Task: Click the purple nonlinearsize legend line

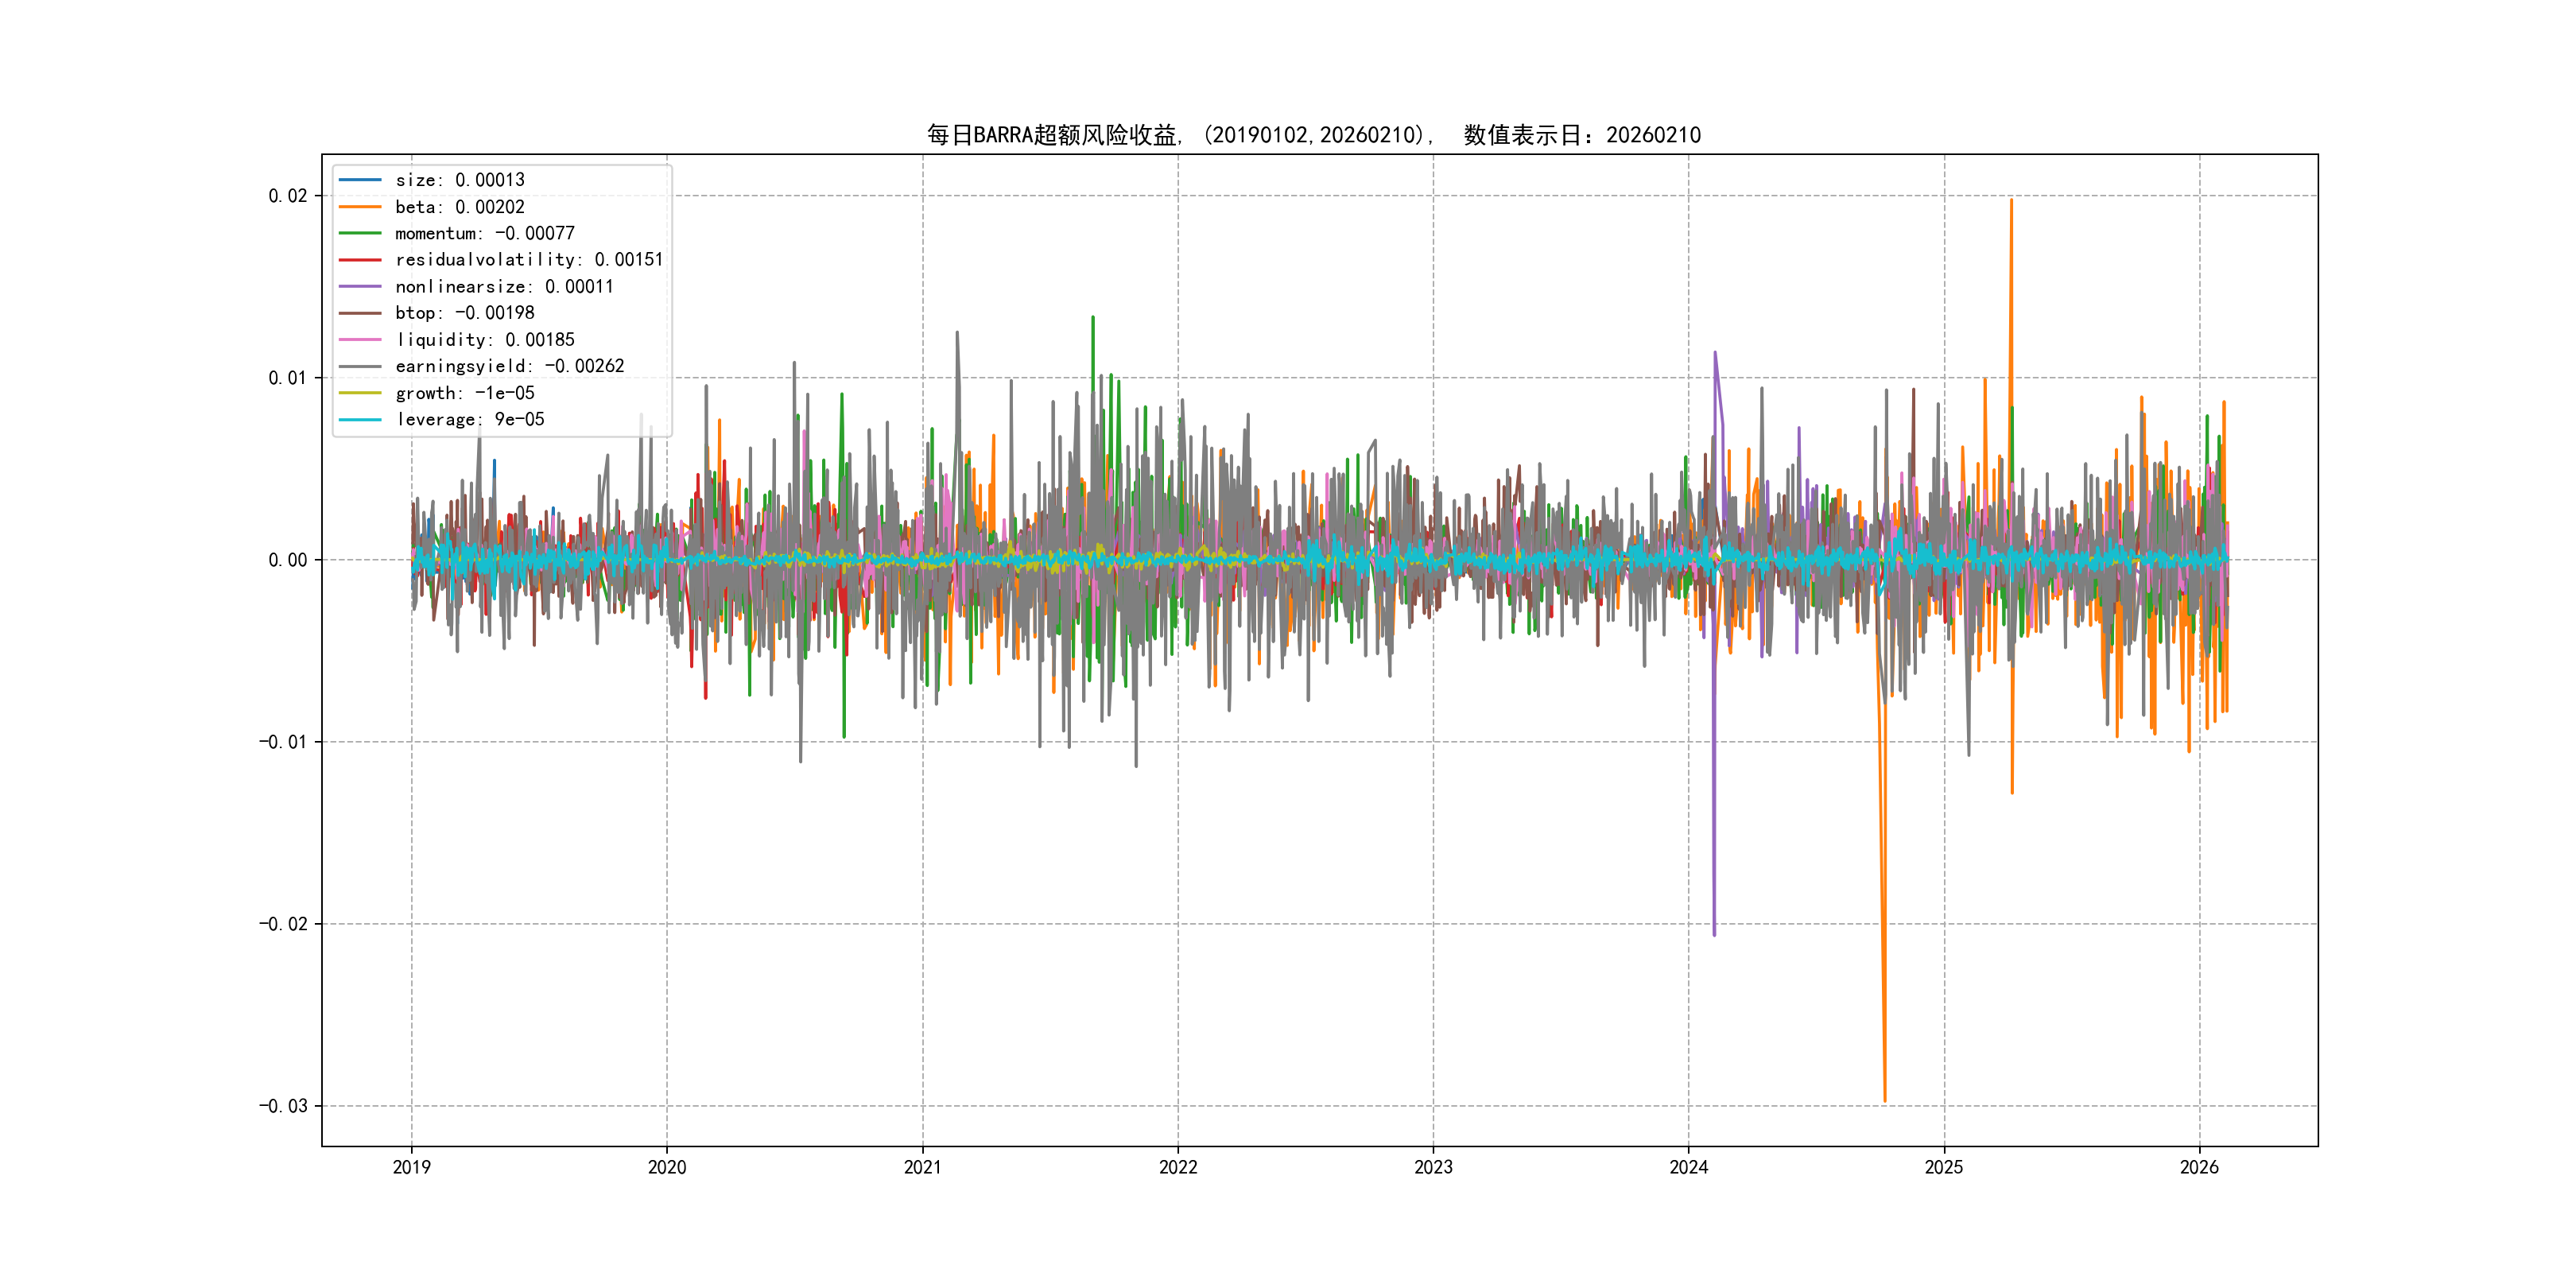Action: (360, 287)
